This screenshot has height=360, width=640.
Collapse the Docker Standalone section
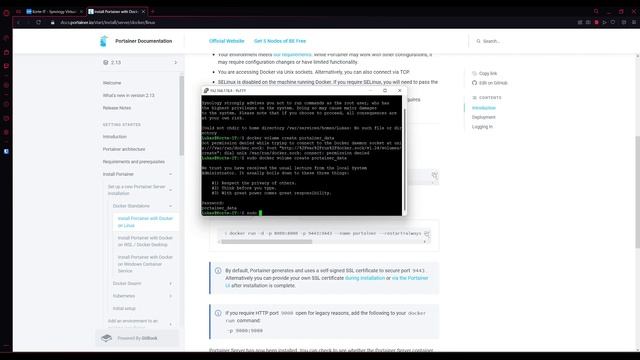[171, 206]
